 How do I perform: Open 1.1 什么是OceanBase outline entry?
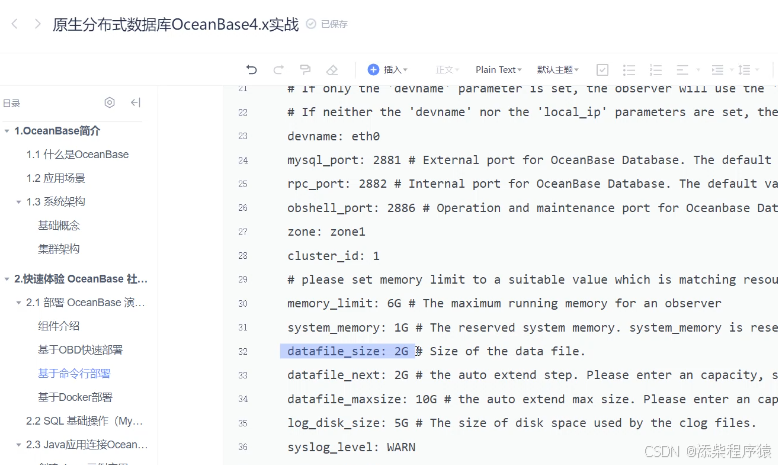click(x=77, y=154)
